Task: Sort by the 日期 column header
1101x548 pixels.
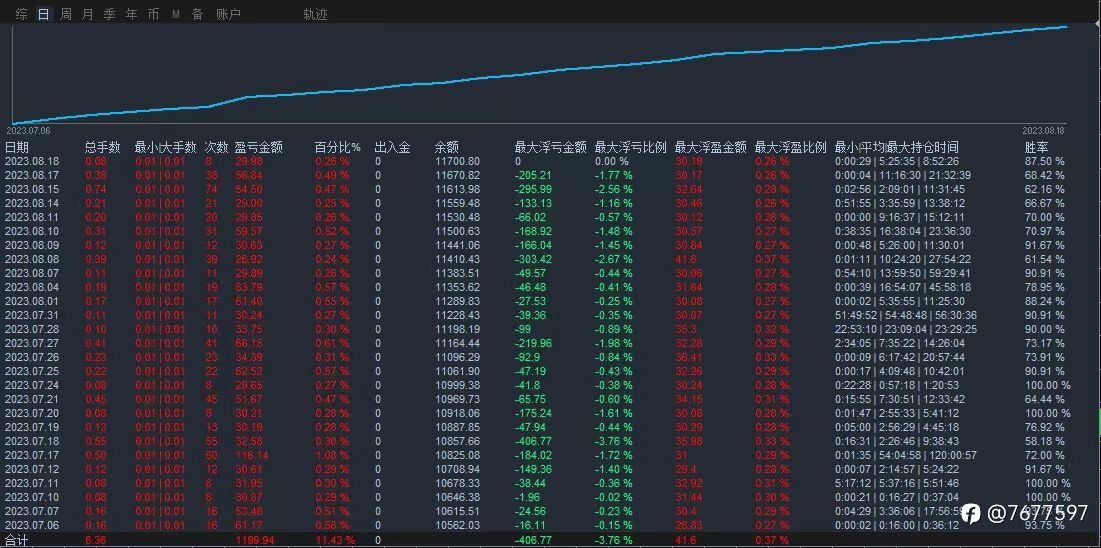Action: click(x=18, y=148)
